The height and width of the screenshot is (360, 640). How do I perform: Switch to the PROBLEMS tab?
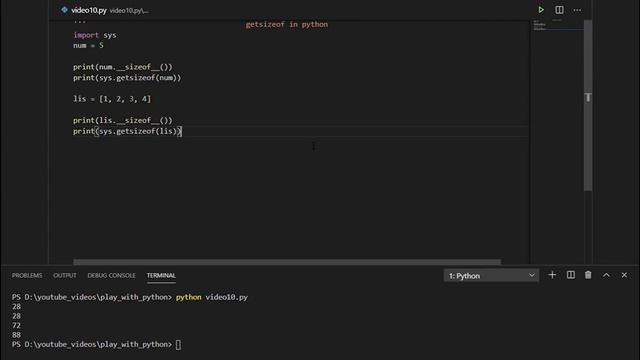click(x=27, y=276)
